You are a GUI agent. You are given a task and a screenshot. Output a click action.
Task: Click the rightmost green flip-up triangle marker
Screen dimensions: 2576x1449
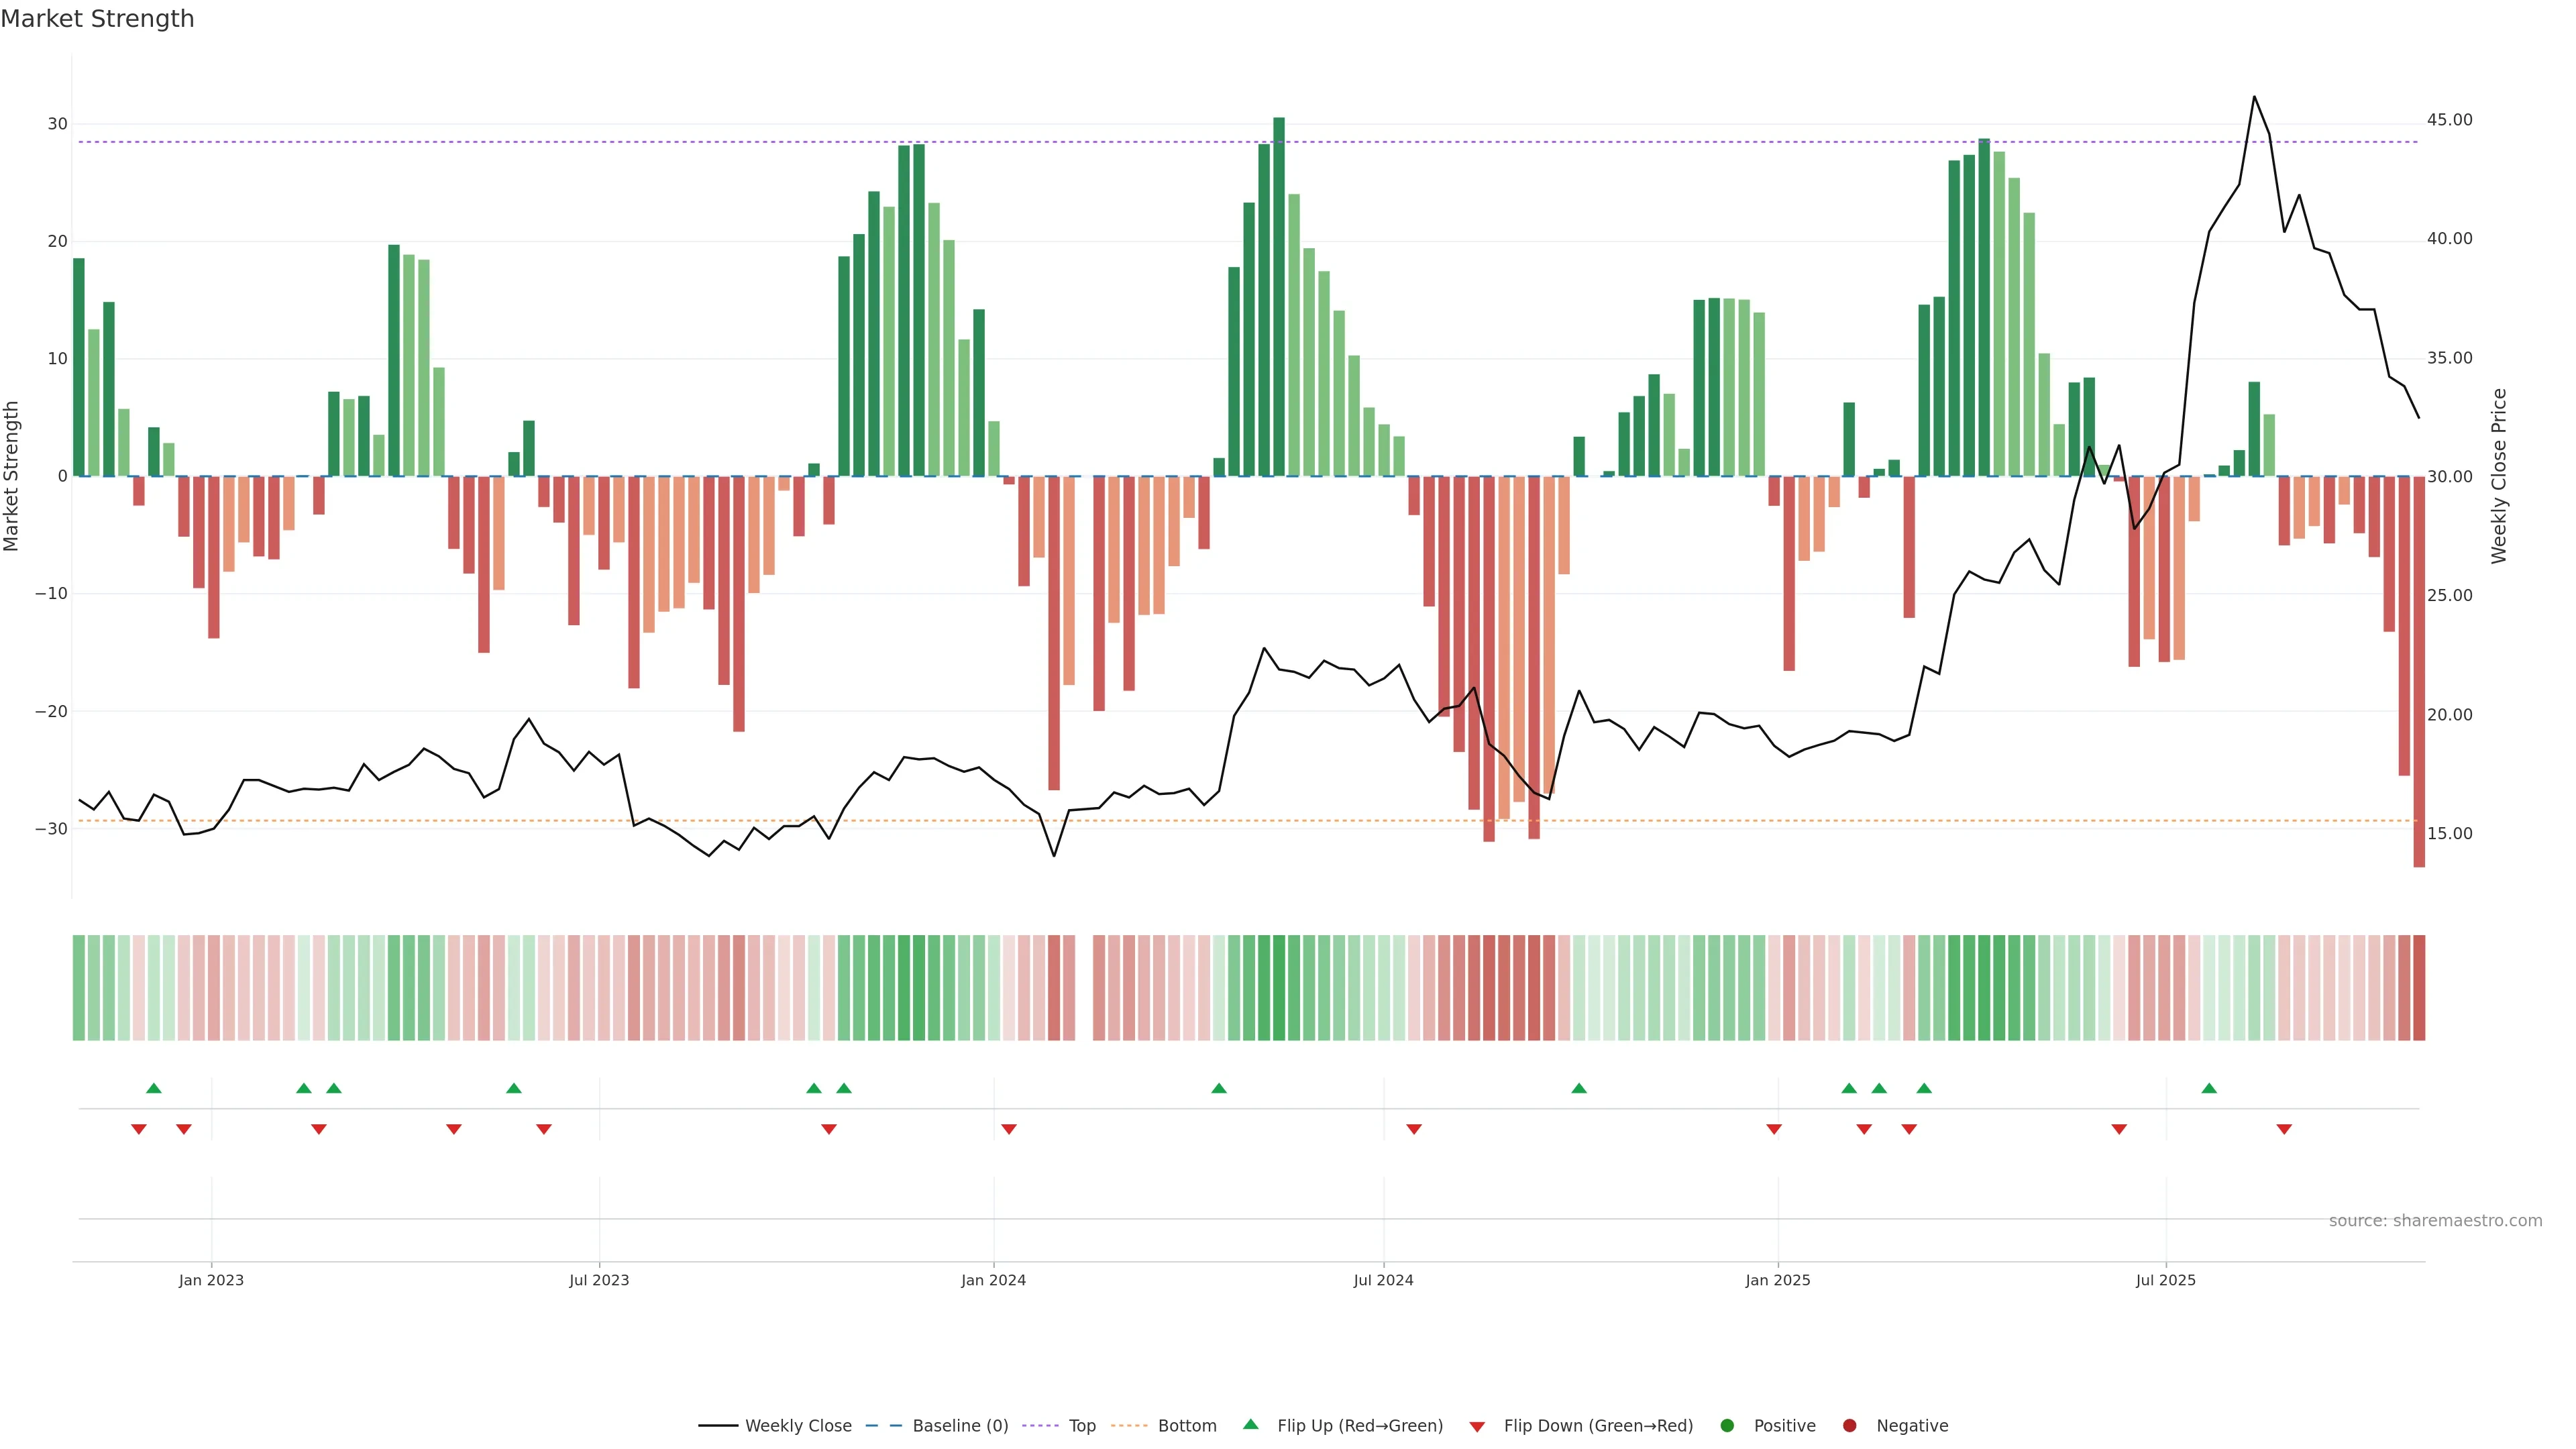2209,1088
